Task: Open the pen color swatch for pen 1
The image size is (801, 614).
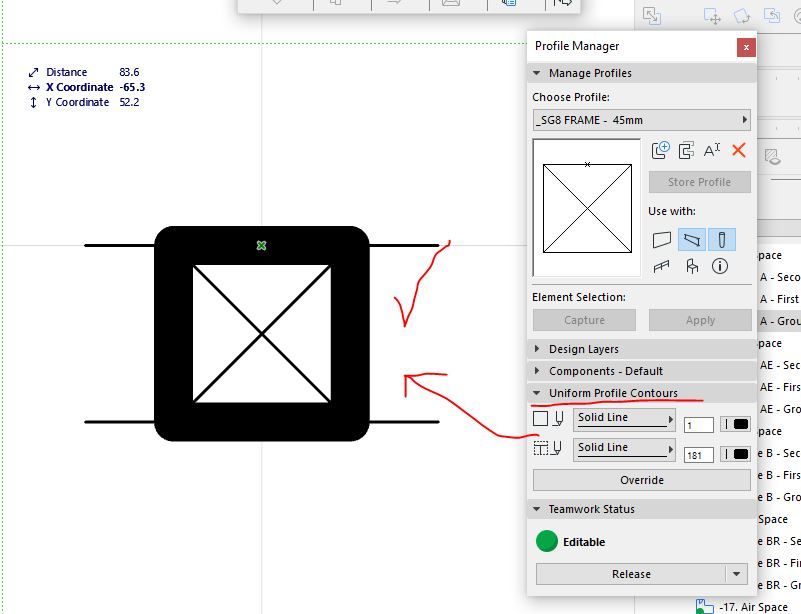Action: tap(736, 424)
